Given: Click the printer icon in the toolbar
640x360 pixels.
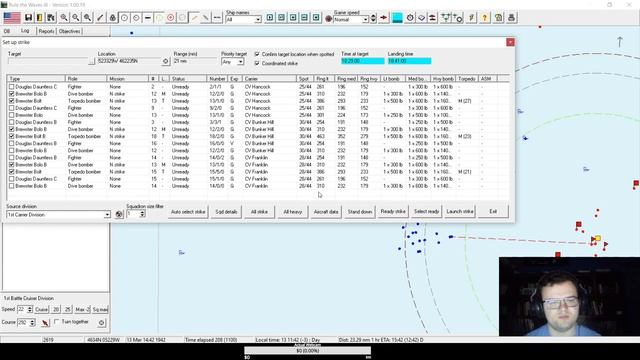Looking at the screenshot, I should tap(511, 18).
